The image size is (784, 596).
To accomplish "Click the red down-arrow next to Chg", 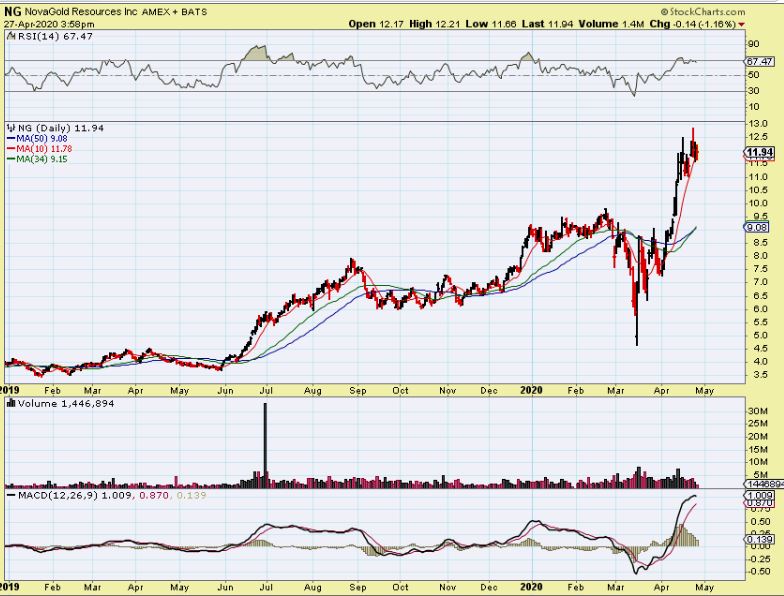I will (741, 24).
